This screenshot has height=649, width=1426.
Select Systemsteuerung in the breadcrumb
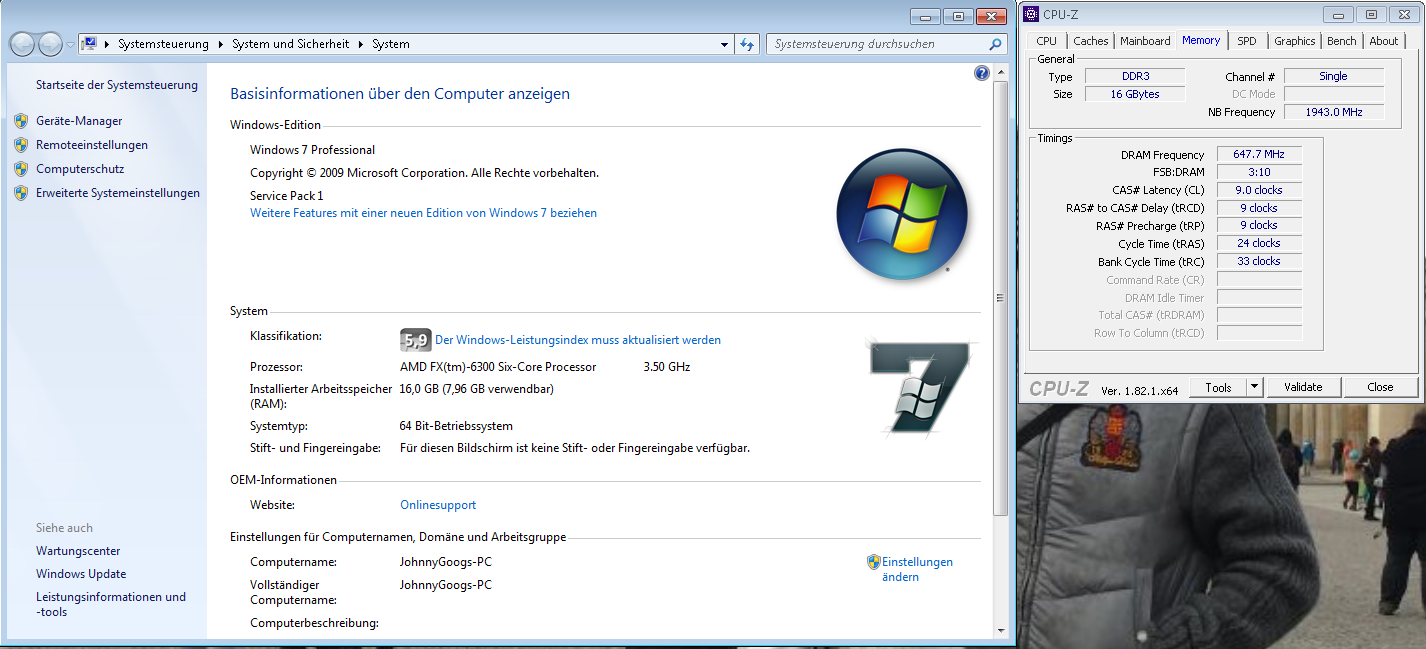[163, 44]
